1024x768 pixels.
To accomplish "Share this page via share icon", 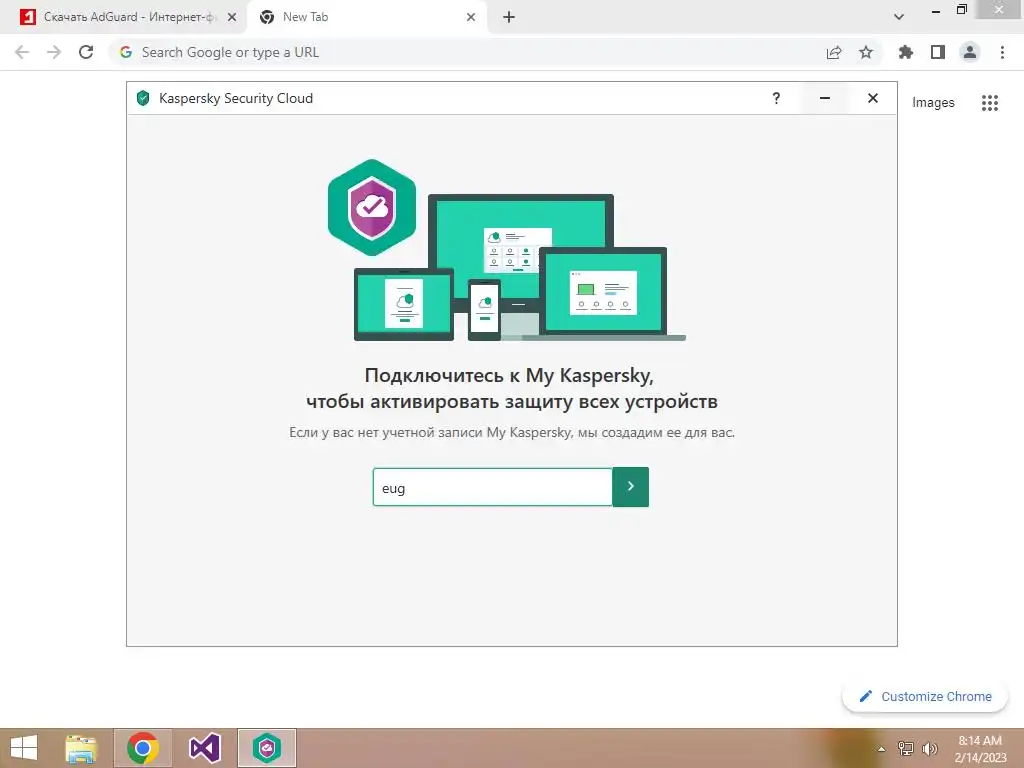I will coord(833,52).
